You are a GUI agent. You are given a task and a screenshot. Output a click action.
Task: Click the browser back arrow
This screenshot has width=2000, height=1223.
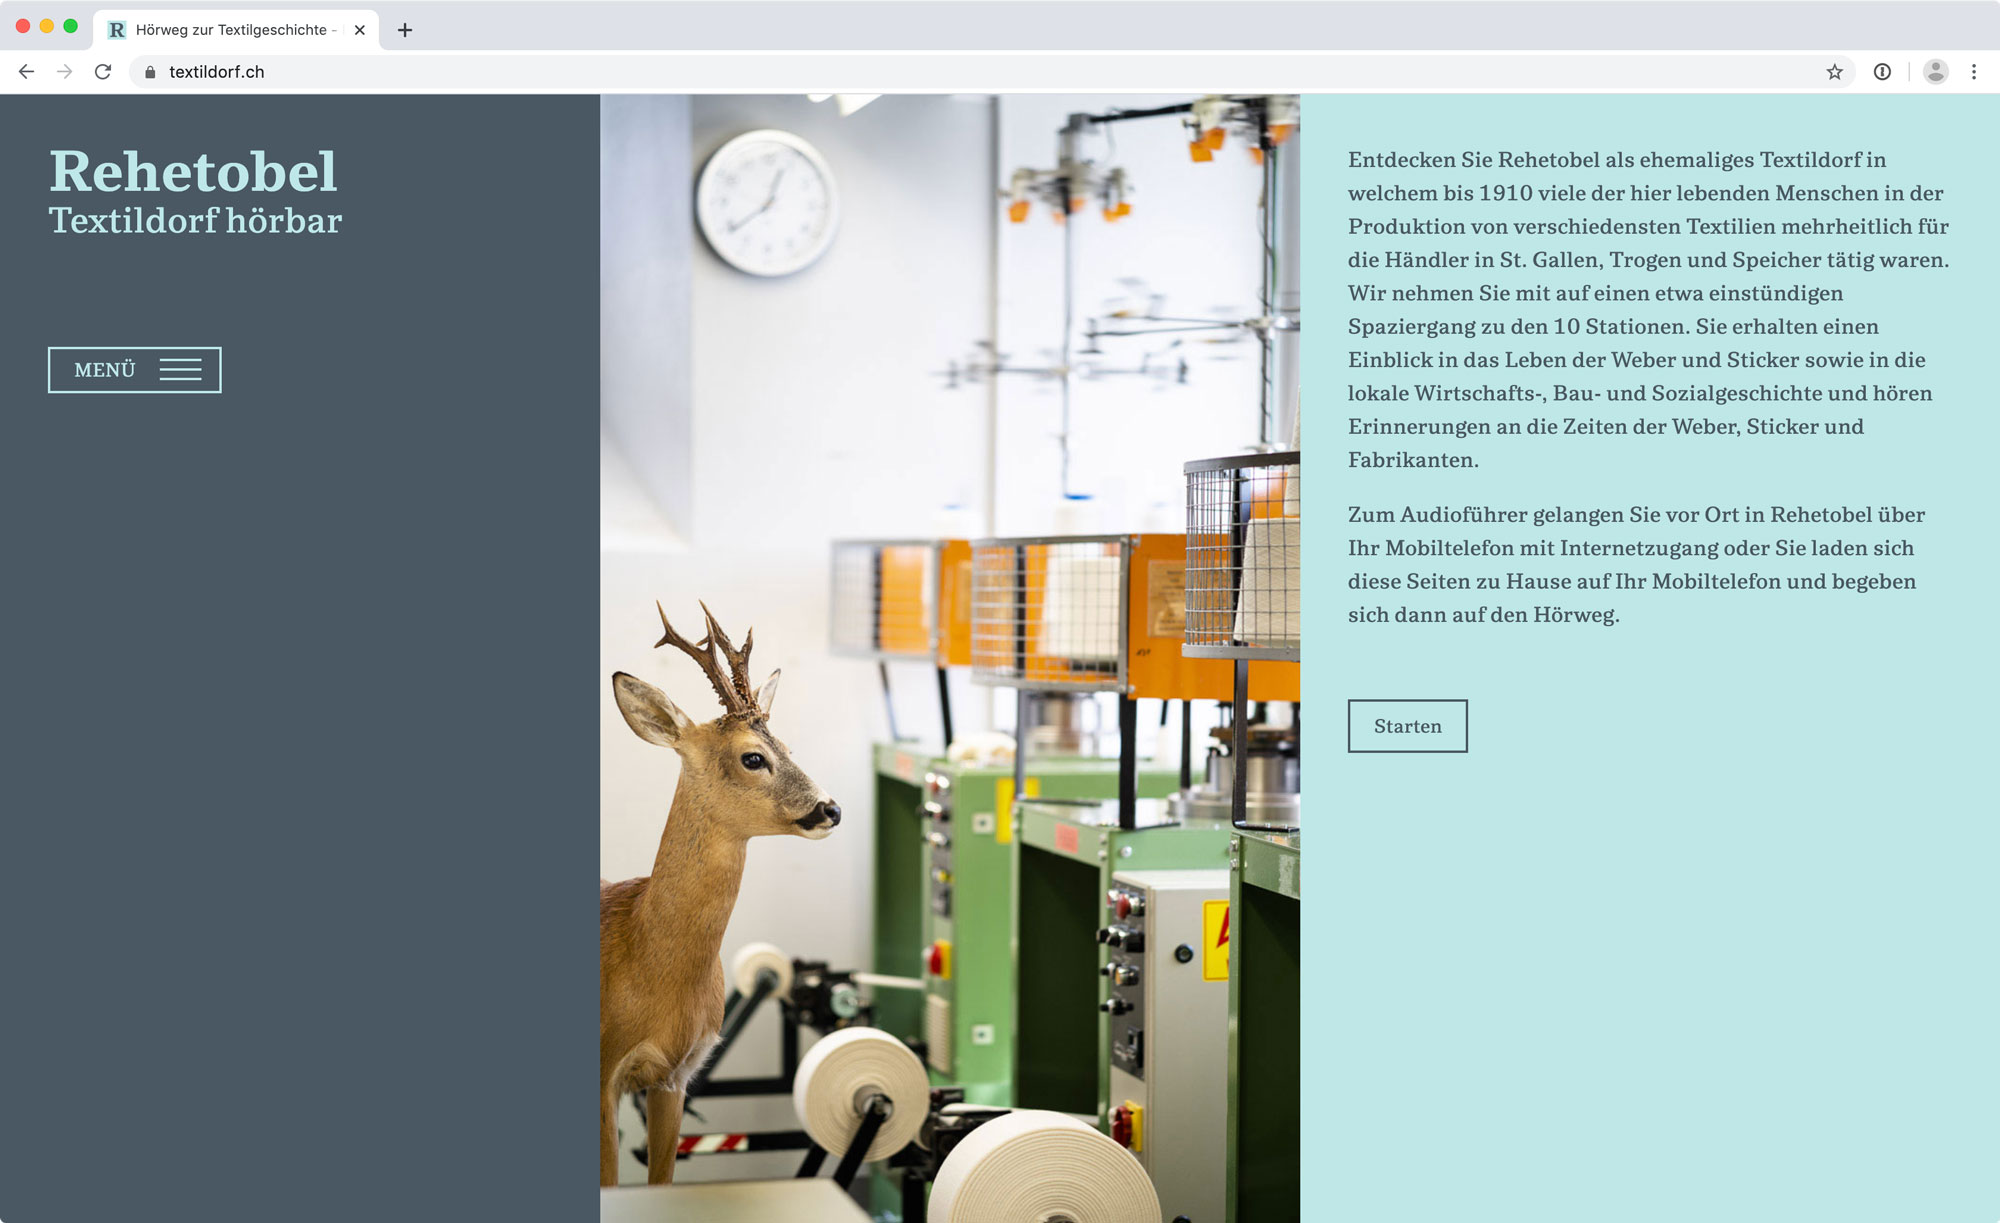(x=27, y=72)
